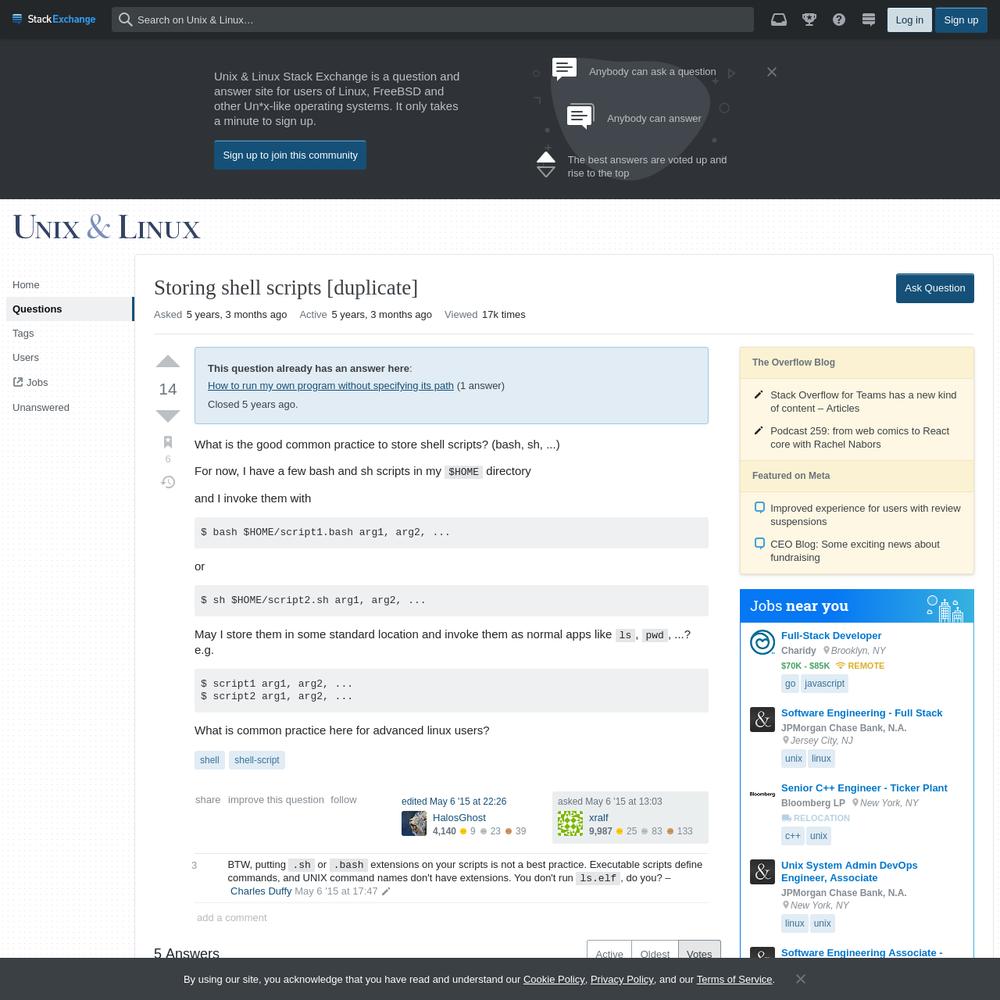Open the Cookie Policy link

pyautogui.click(x=554, y=980)
